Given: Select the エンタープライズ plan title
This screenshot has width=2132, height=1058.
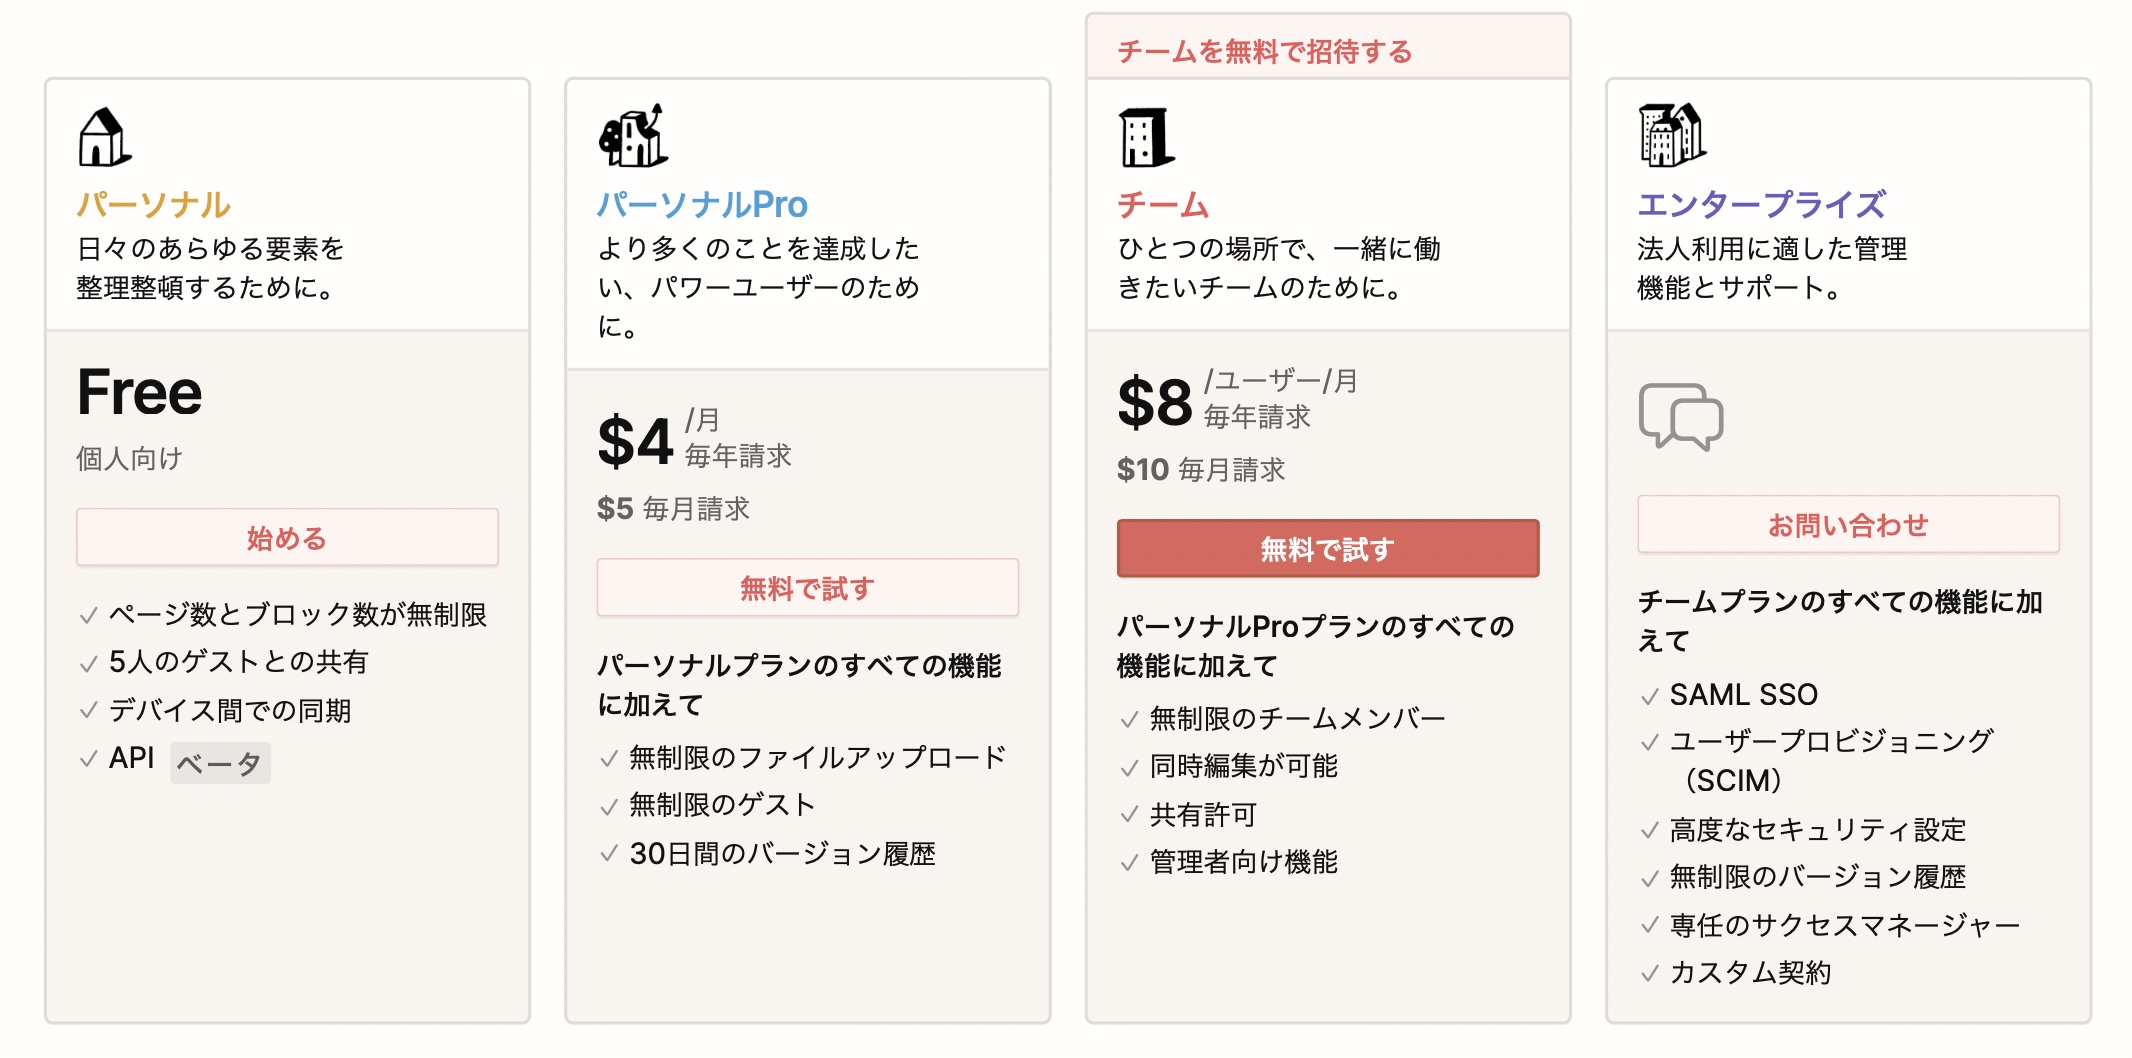Looking at the screenshot, I should tap(1761, 205).
